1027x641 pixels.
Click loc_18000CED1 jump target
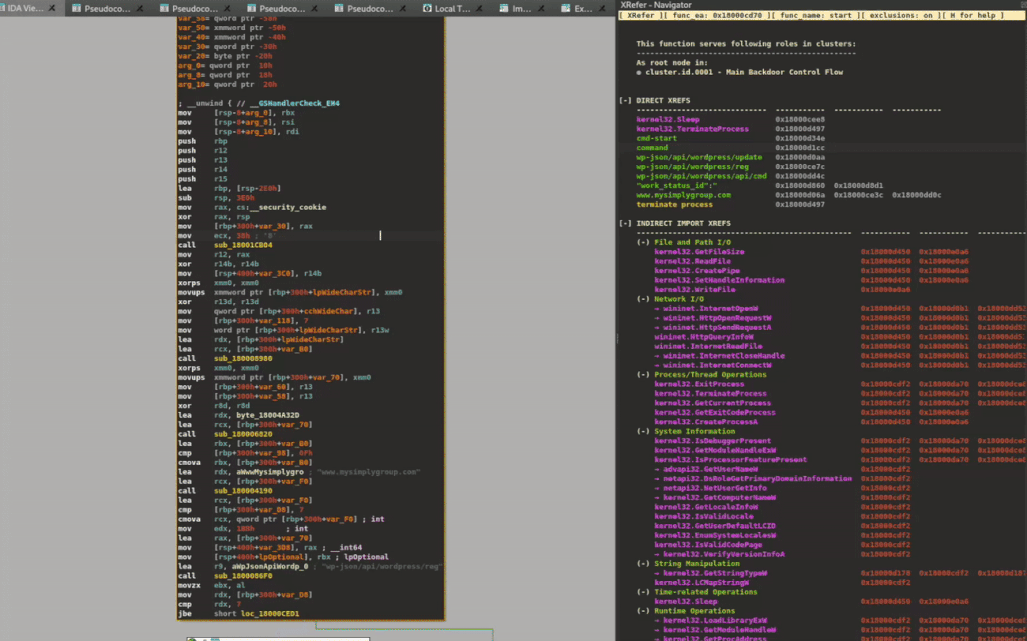coord(269,614)
